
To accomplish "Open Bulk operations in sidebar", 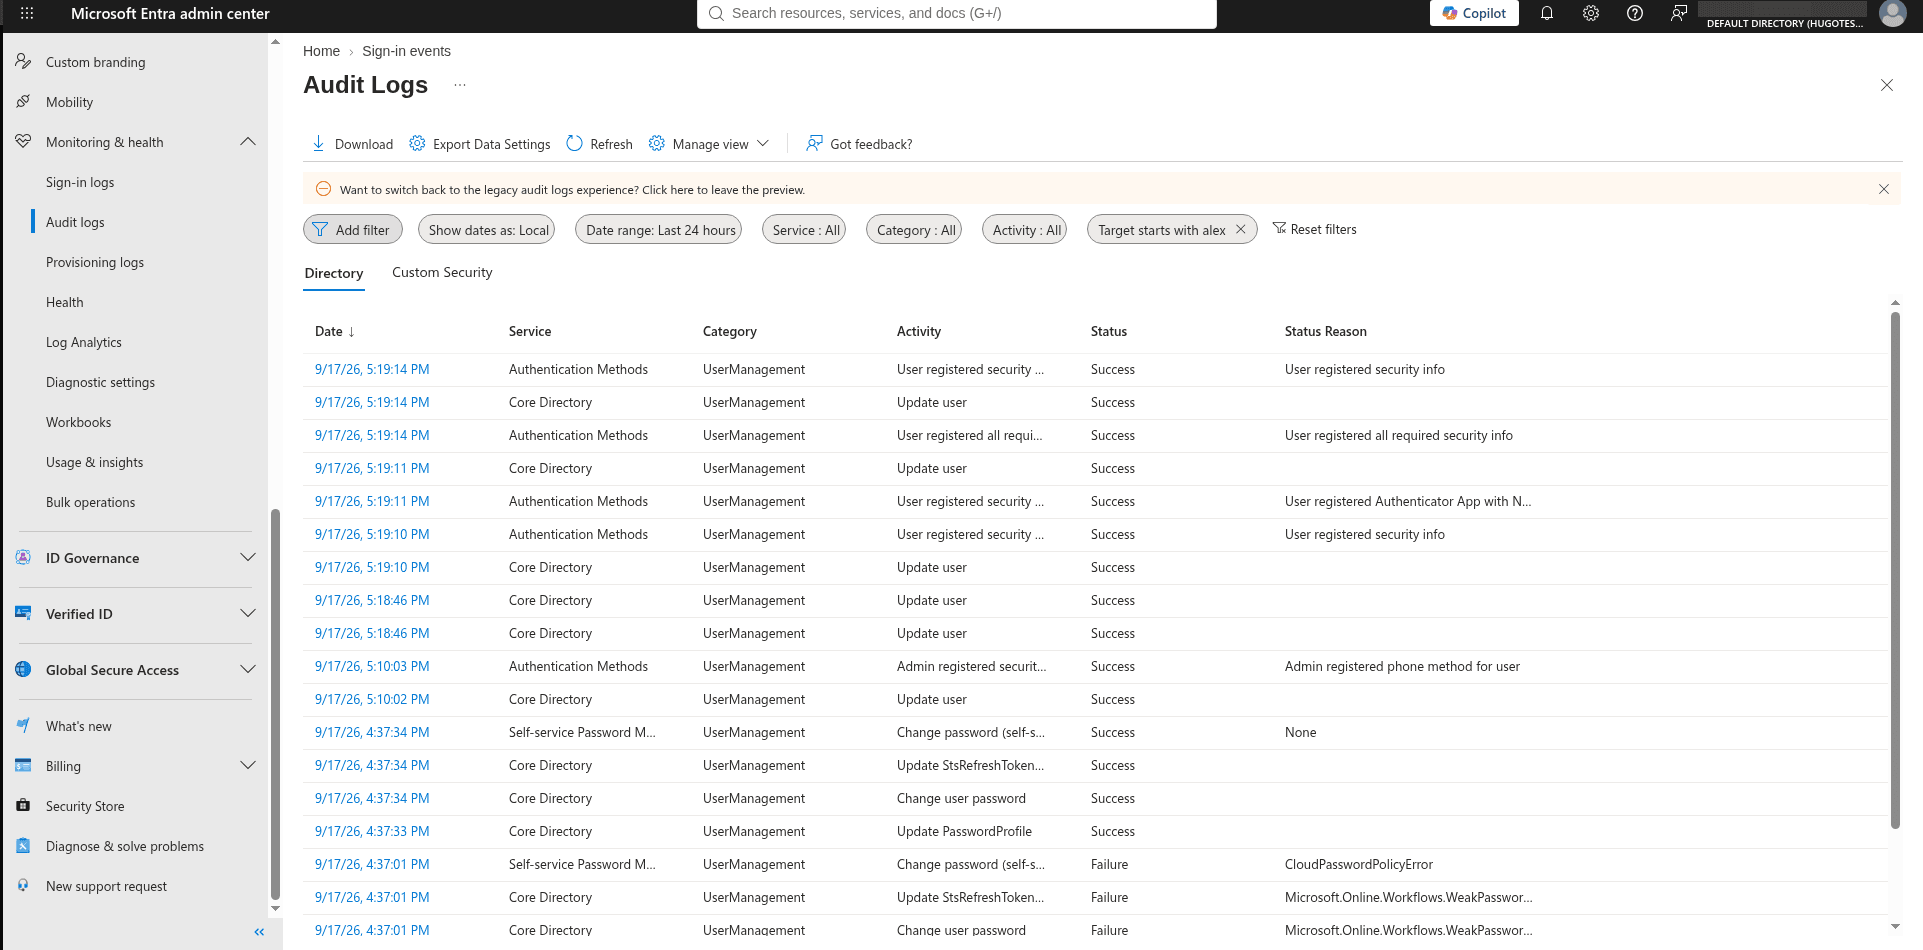I will (90, 502).
